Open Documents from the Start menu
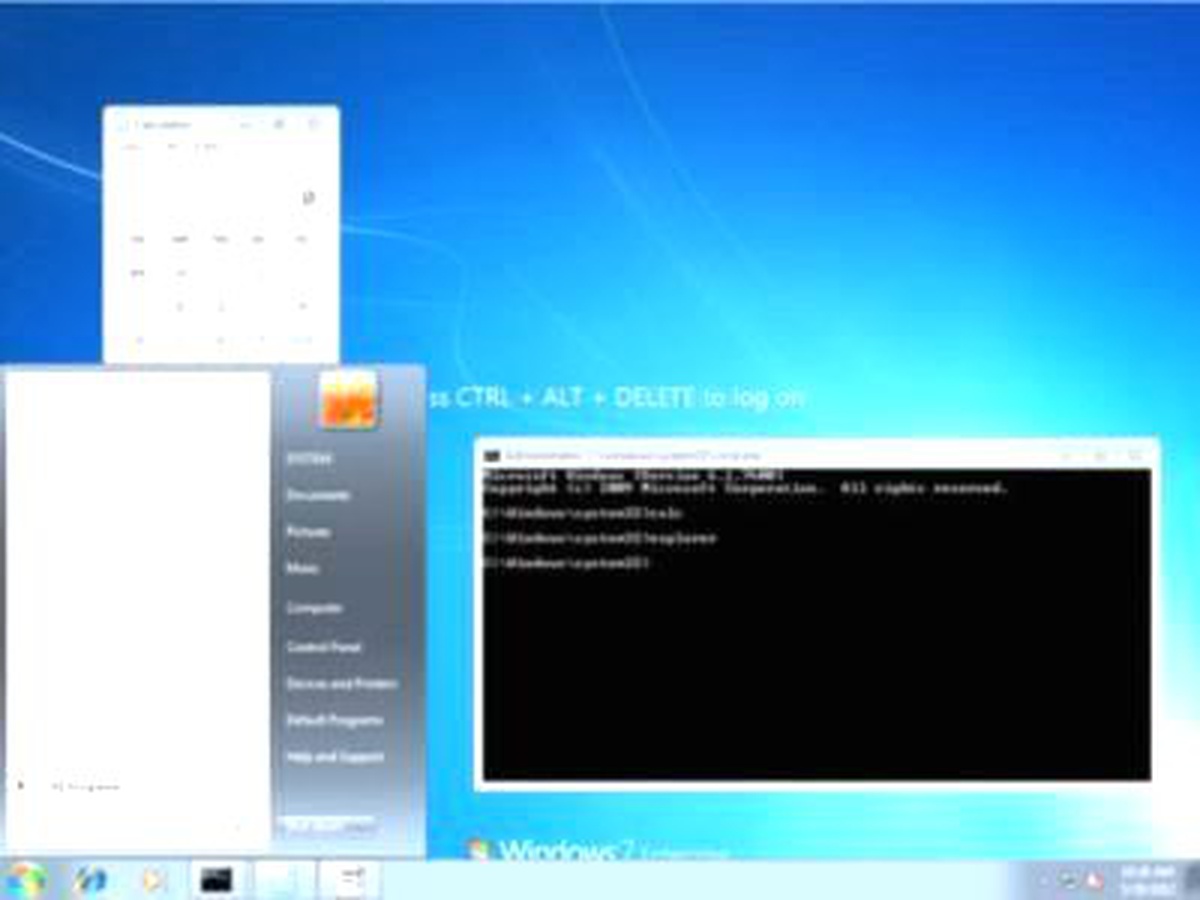This screenshot has width=1200, height=900. tap(318, 495)
